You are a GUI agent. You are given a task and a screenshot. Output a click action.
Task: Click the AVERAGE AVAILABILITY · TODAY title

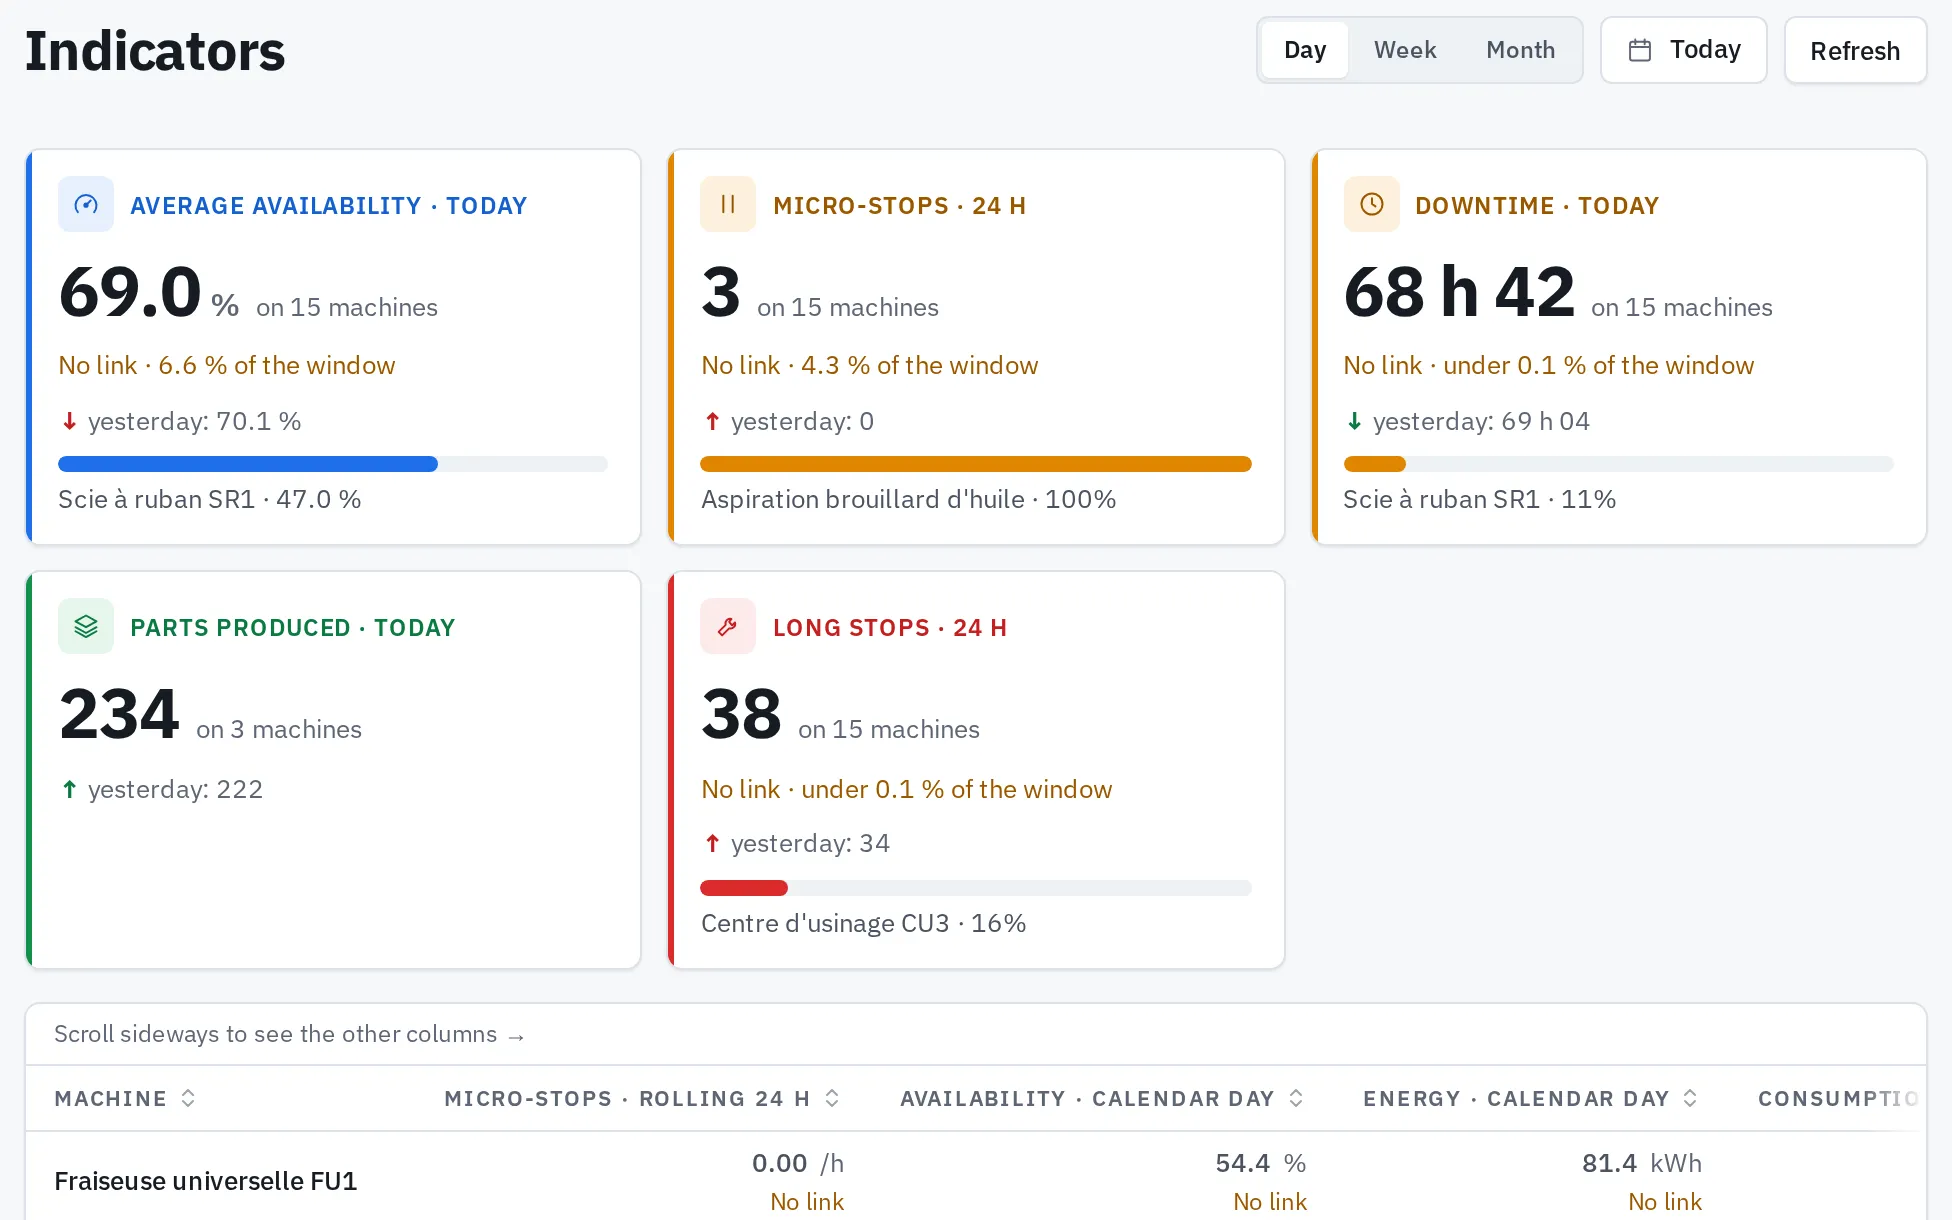[328, 205]
